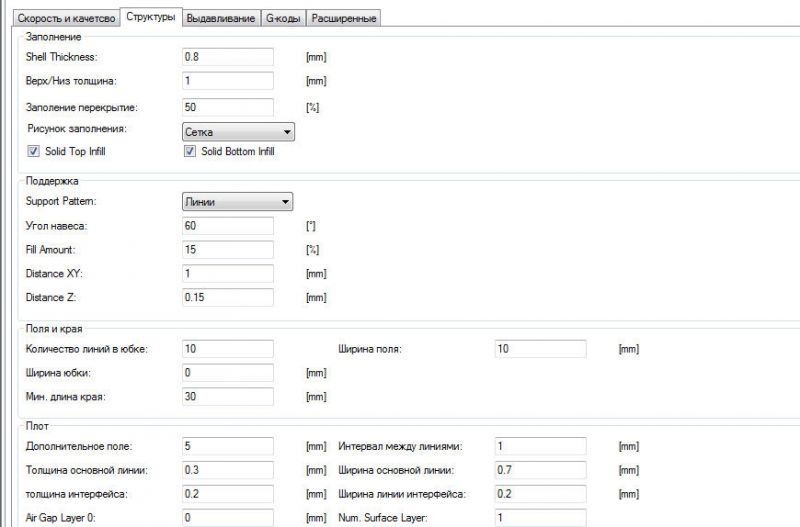The width and height of the screenshot is (800, 527).
Task: Click the Ширина поля input field
Action: pyautogui.click(x=540, y=348)
